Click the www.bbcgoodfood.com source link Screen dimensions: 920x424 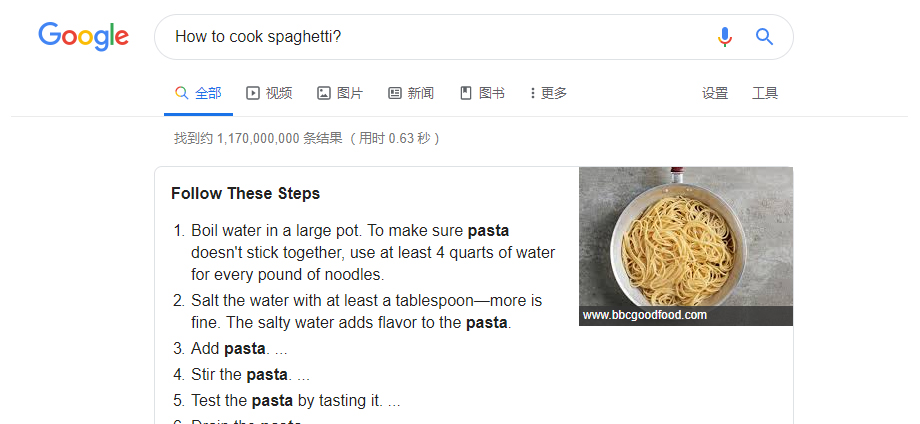645,315
